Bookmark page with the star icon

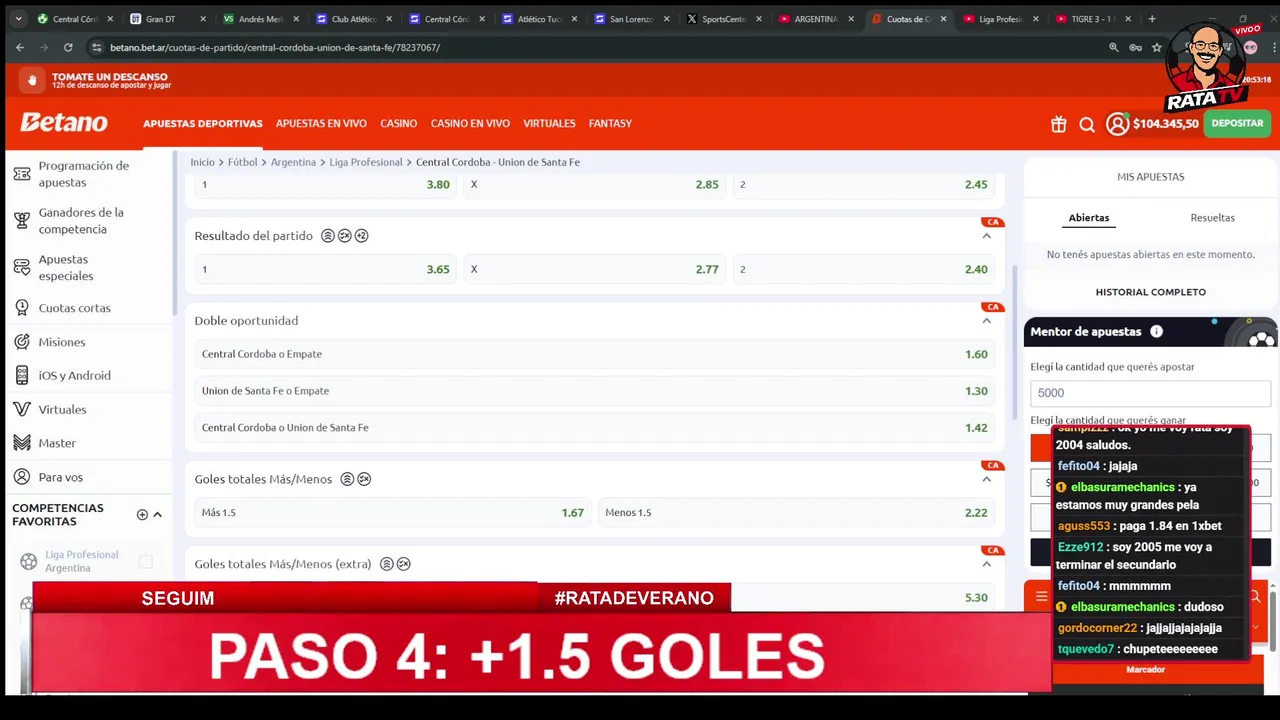[x=1157, y=47]
